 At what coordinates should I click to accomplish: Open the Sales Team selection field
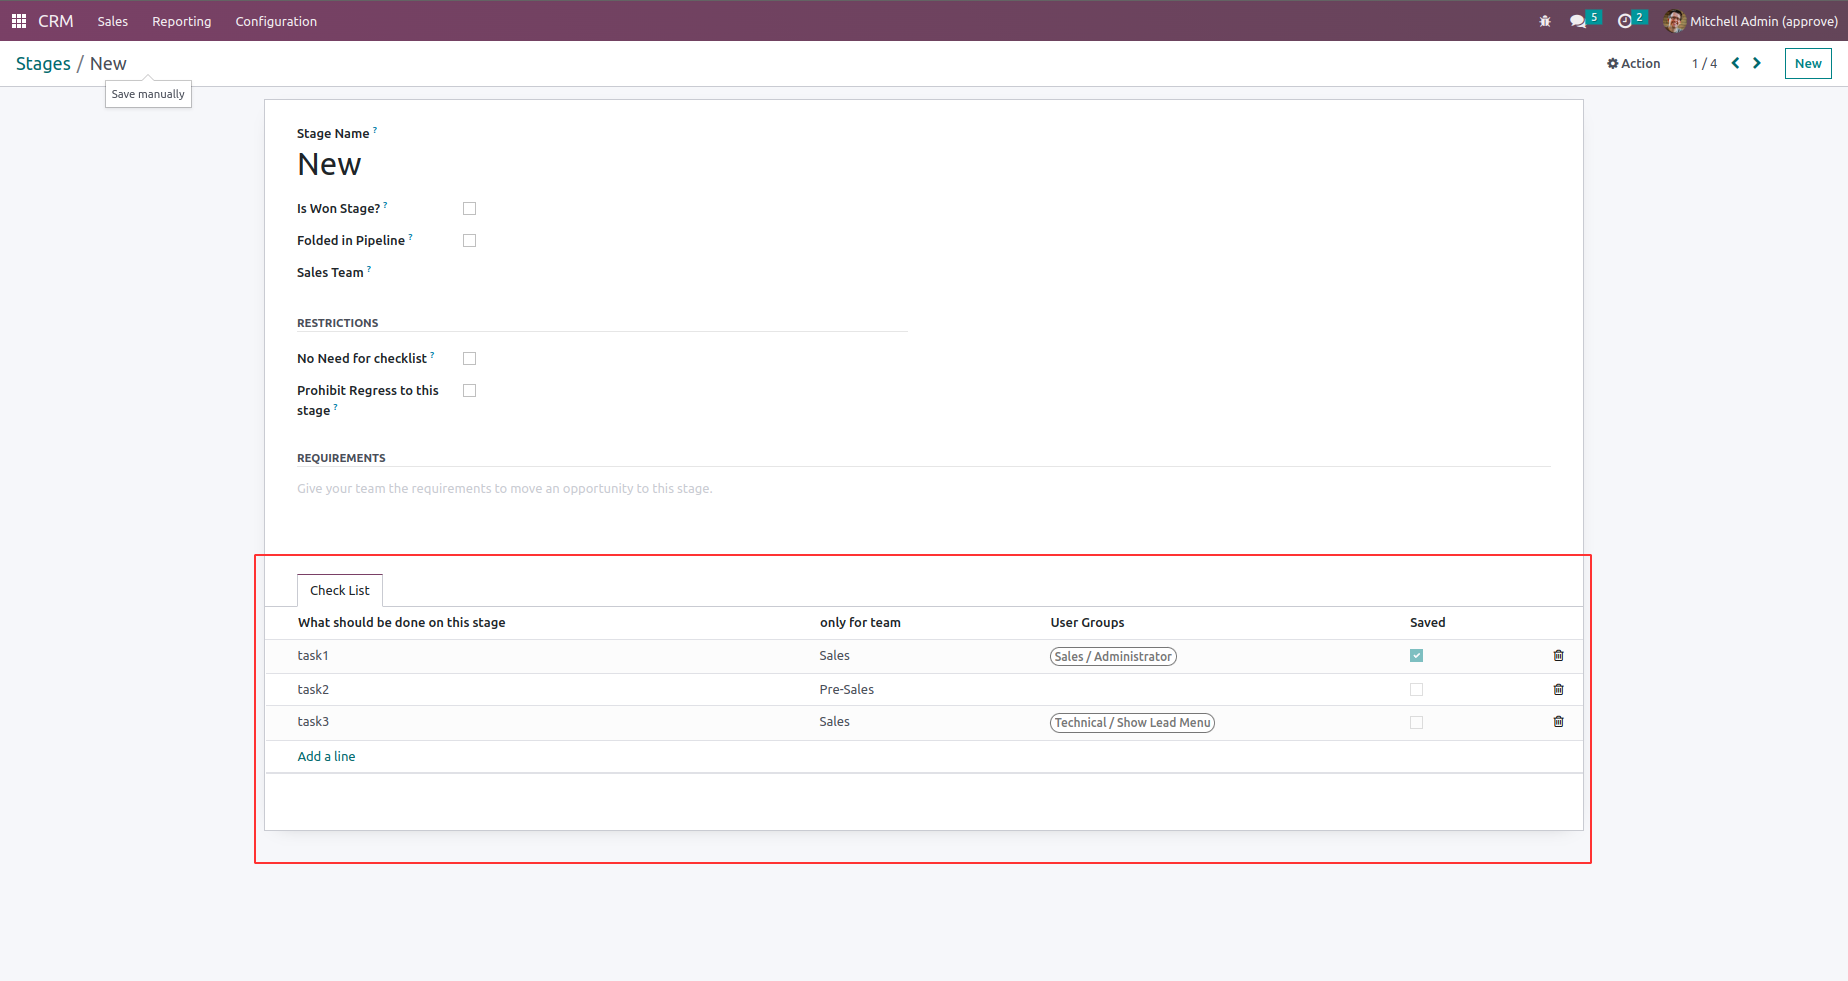tap(684, 273)
